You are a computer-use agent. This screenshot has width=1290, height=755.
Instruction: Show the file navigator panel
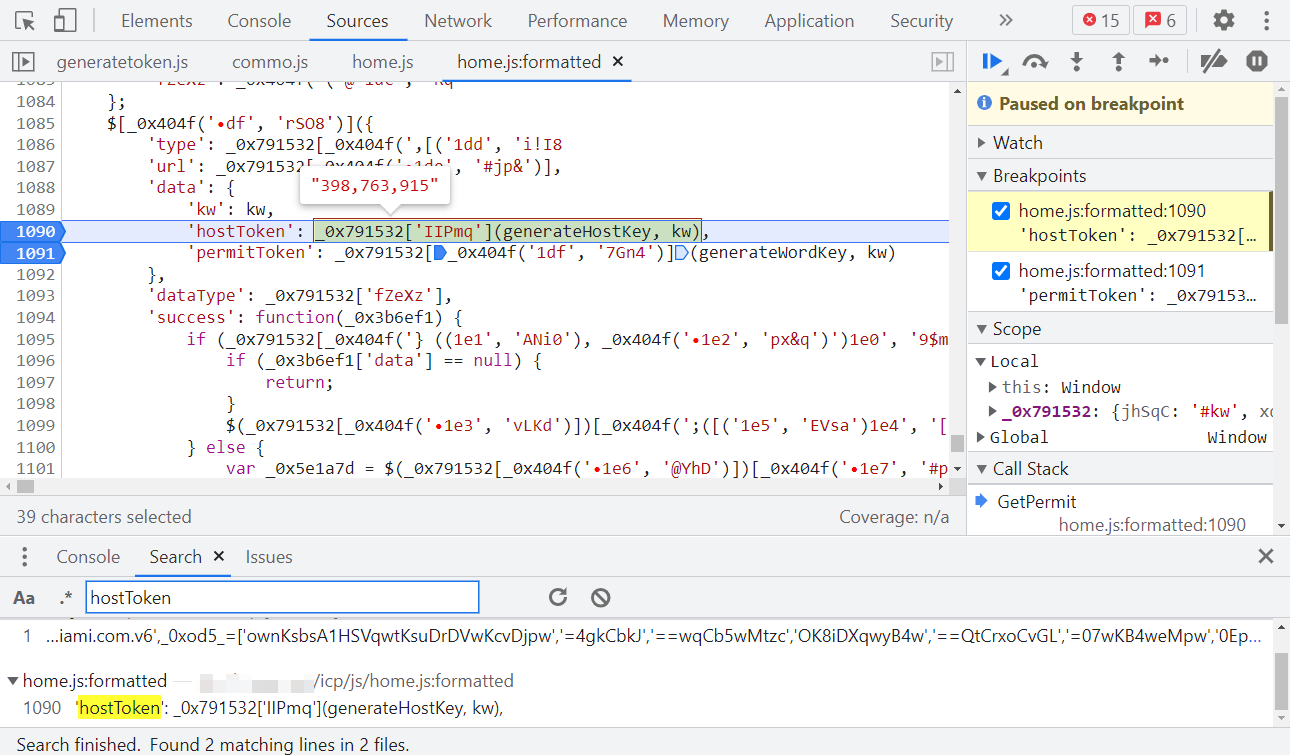click(x=23, y=62)
